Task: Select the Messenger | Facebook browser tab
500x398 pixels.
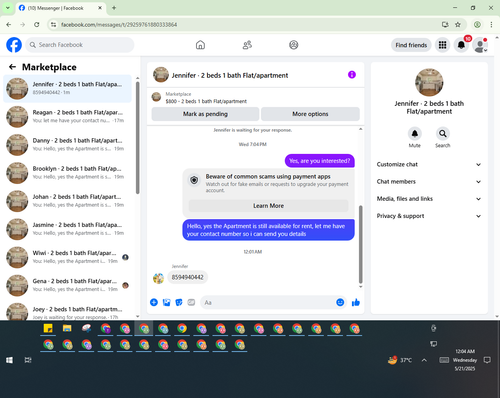Action: click(x=60, y=8)
